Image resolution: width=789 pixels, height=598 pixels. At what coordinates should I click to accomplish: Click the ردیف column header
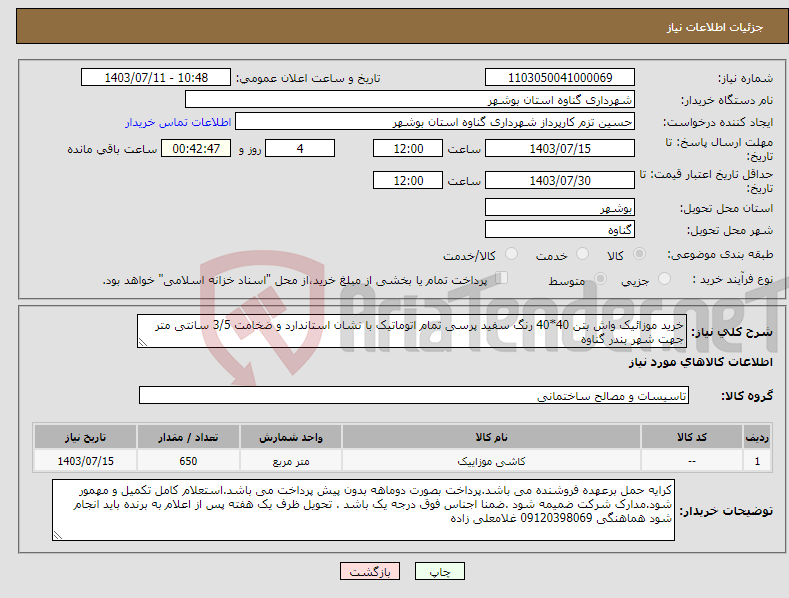coord(757,437)
